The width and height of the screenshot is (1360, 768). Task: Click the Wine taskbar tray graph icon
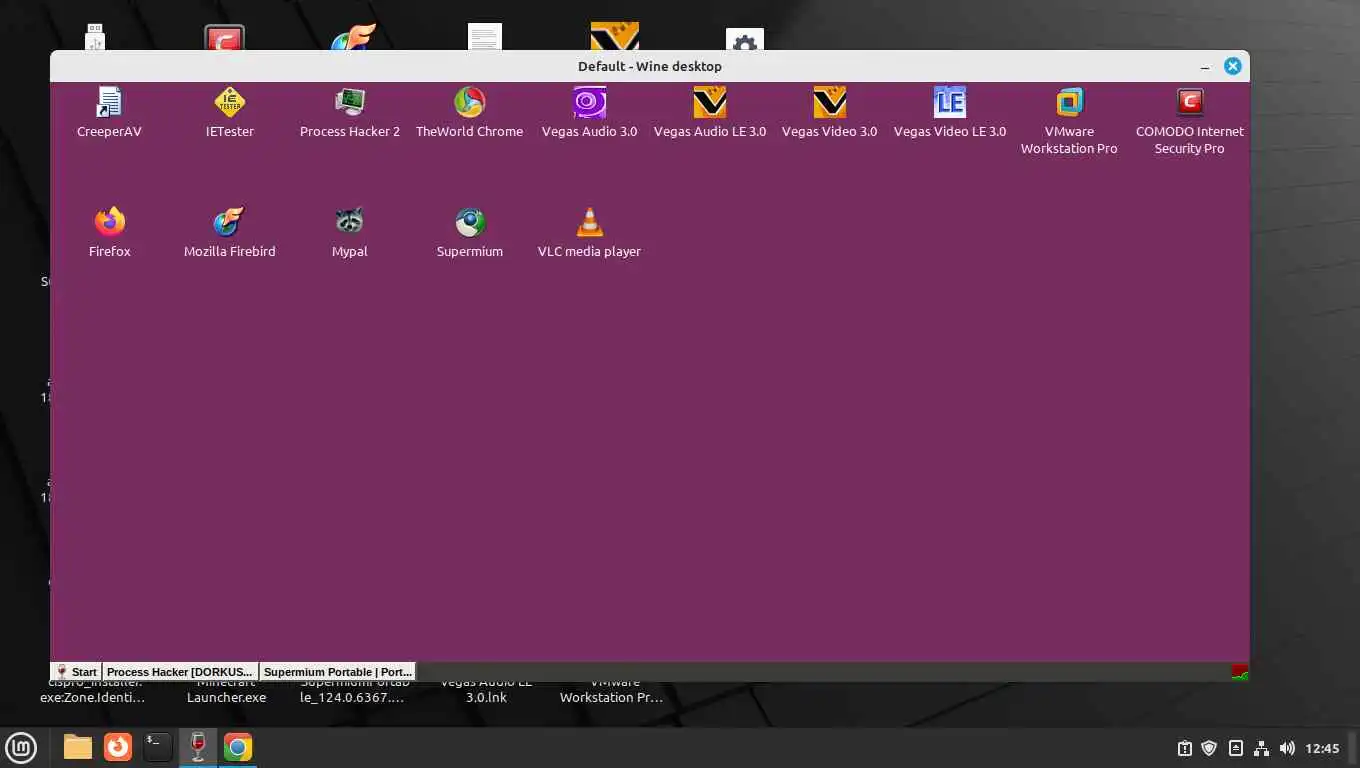pyautogui.click(x=1239, y=672)
